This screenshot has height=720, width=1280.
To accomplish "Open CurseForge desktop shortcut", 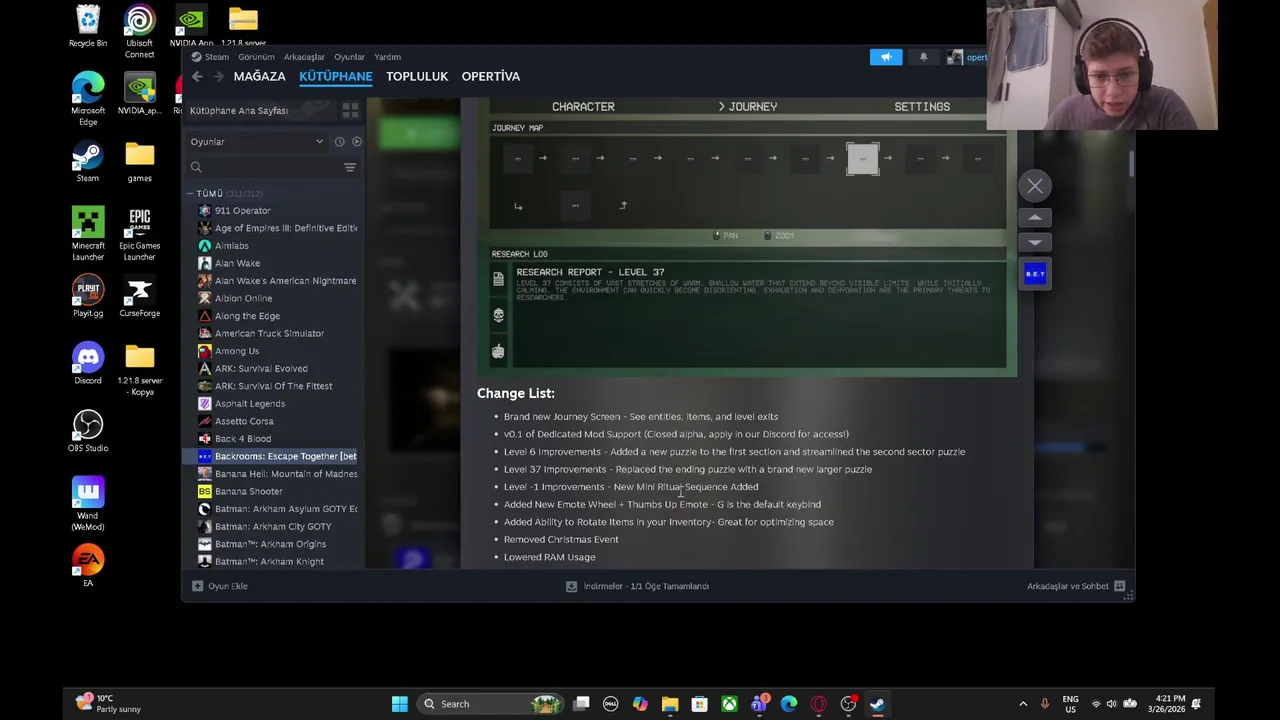I will [139, 296].
